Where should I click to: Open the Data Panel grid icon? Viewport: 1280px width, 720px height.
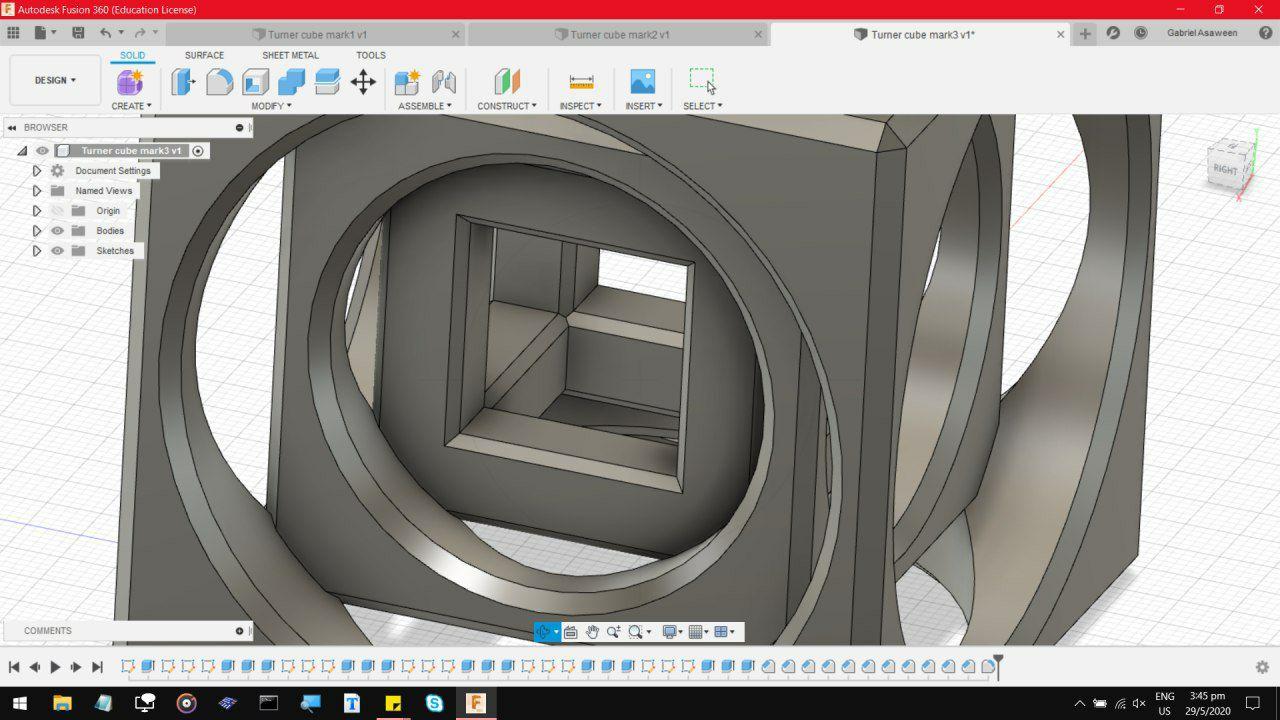pyautogui.click(x=13, y=33)
